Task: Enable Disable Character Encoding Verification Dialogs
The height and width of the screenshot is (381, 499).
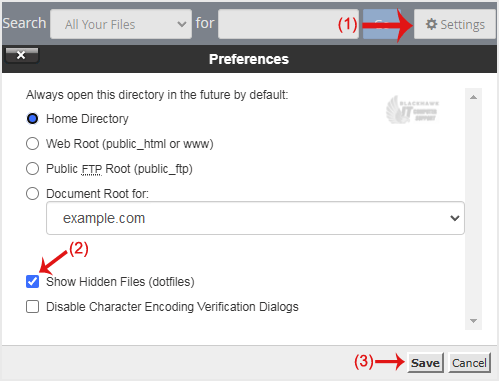Action: coord(32,307)
